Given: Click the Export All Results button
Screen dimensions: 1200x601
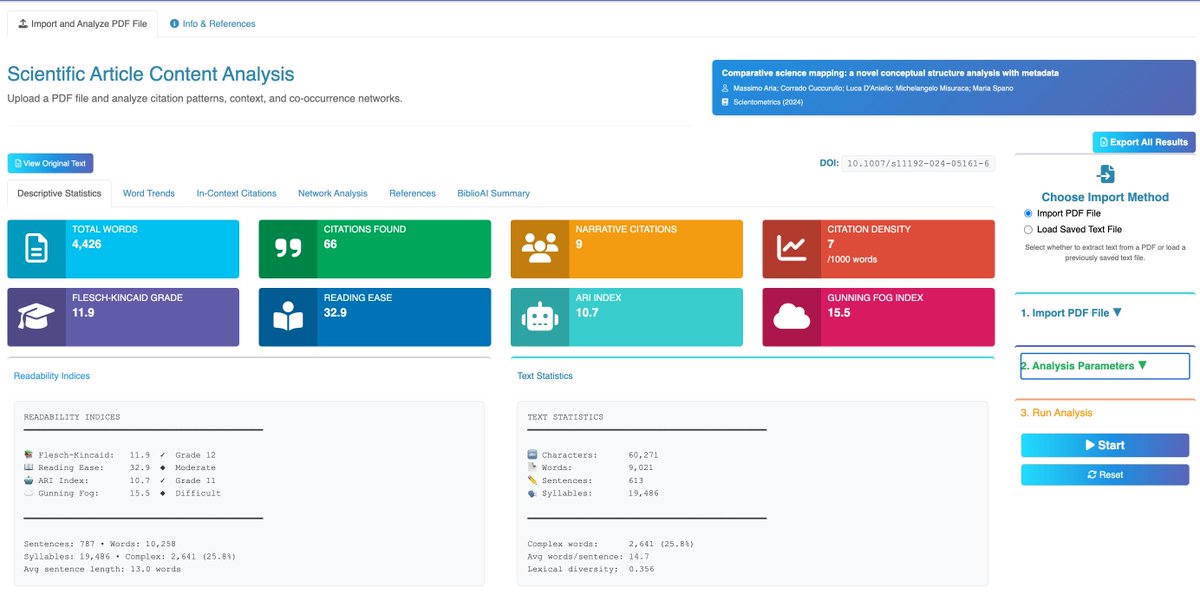Looking at the screenshot, I should [1143, 142].
